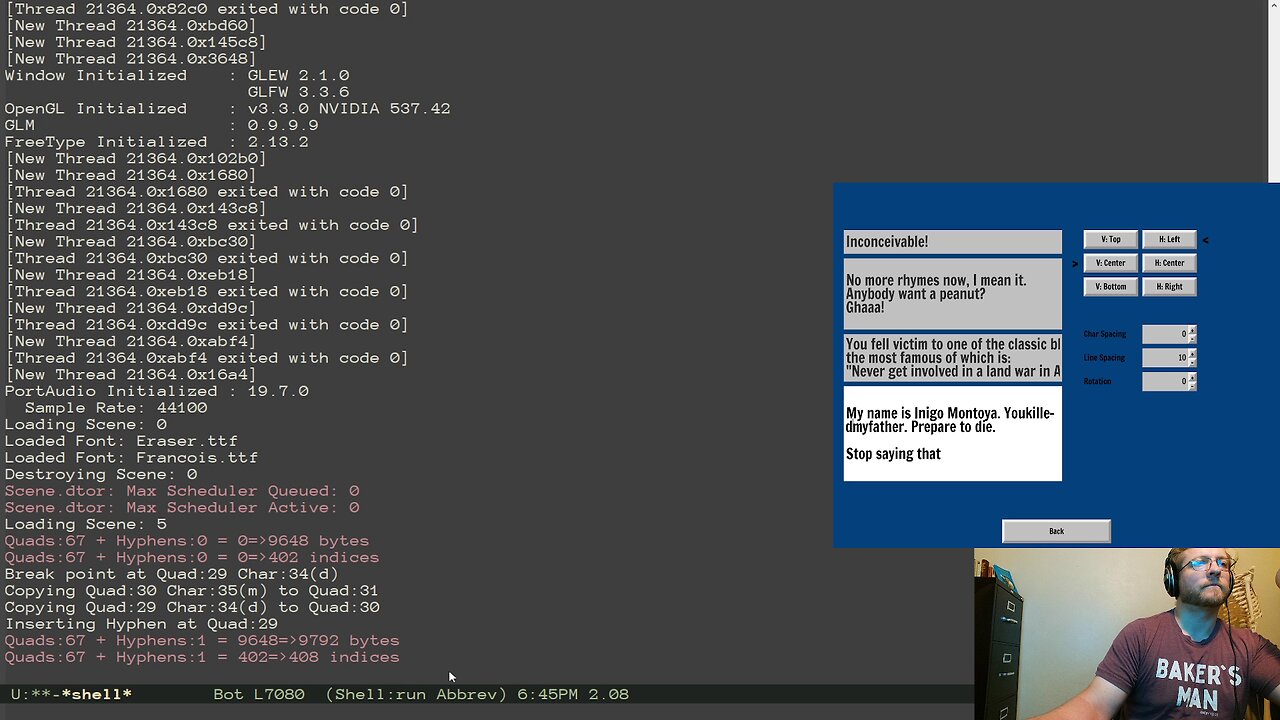Choose H: Center horizontal alignment
The height and width of the screenshot is (720, 1280).
click(1169, 263)
